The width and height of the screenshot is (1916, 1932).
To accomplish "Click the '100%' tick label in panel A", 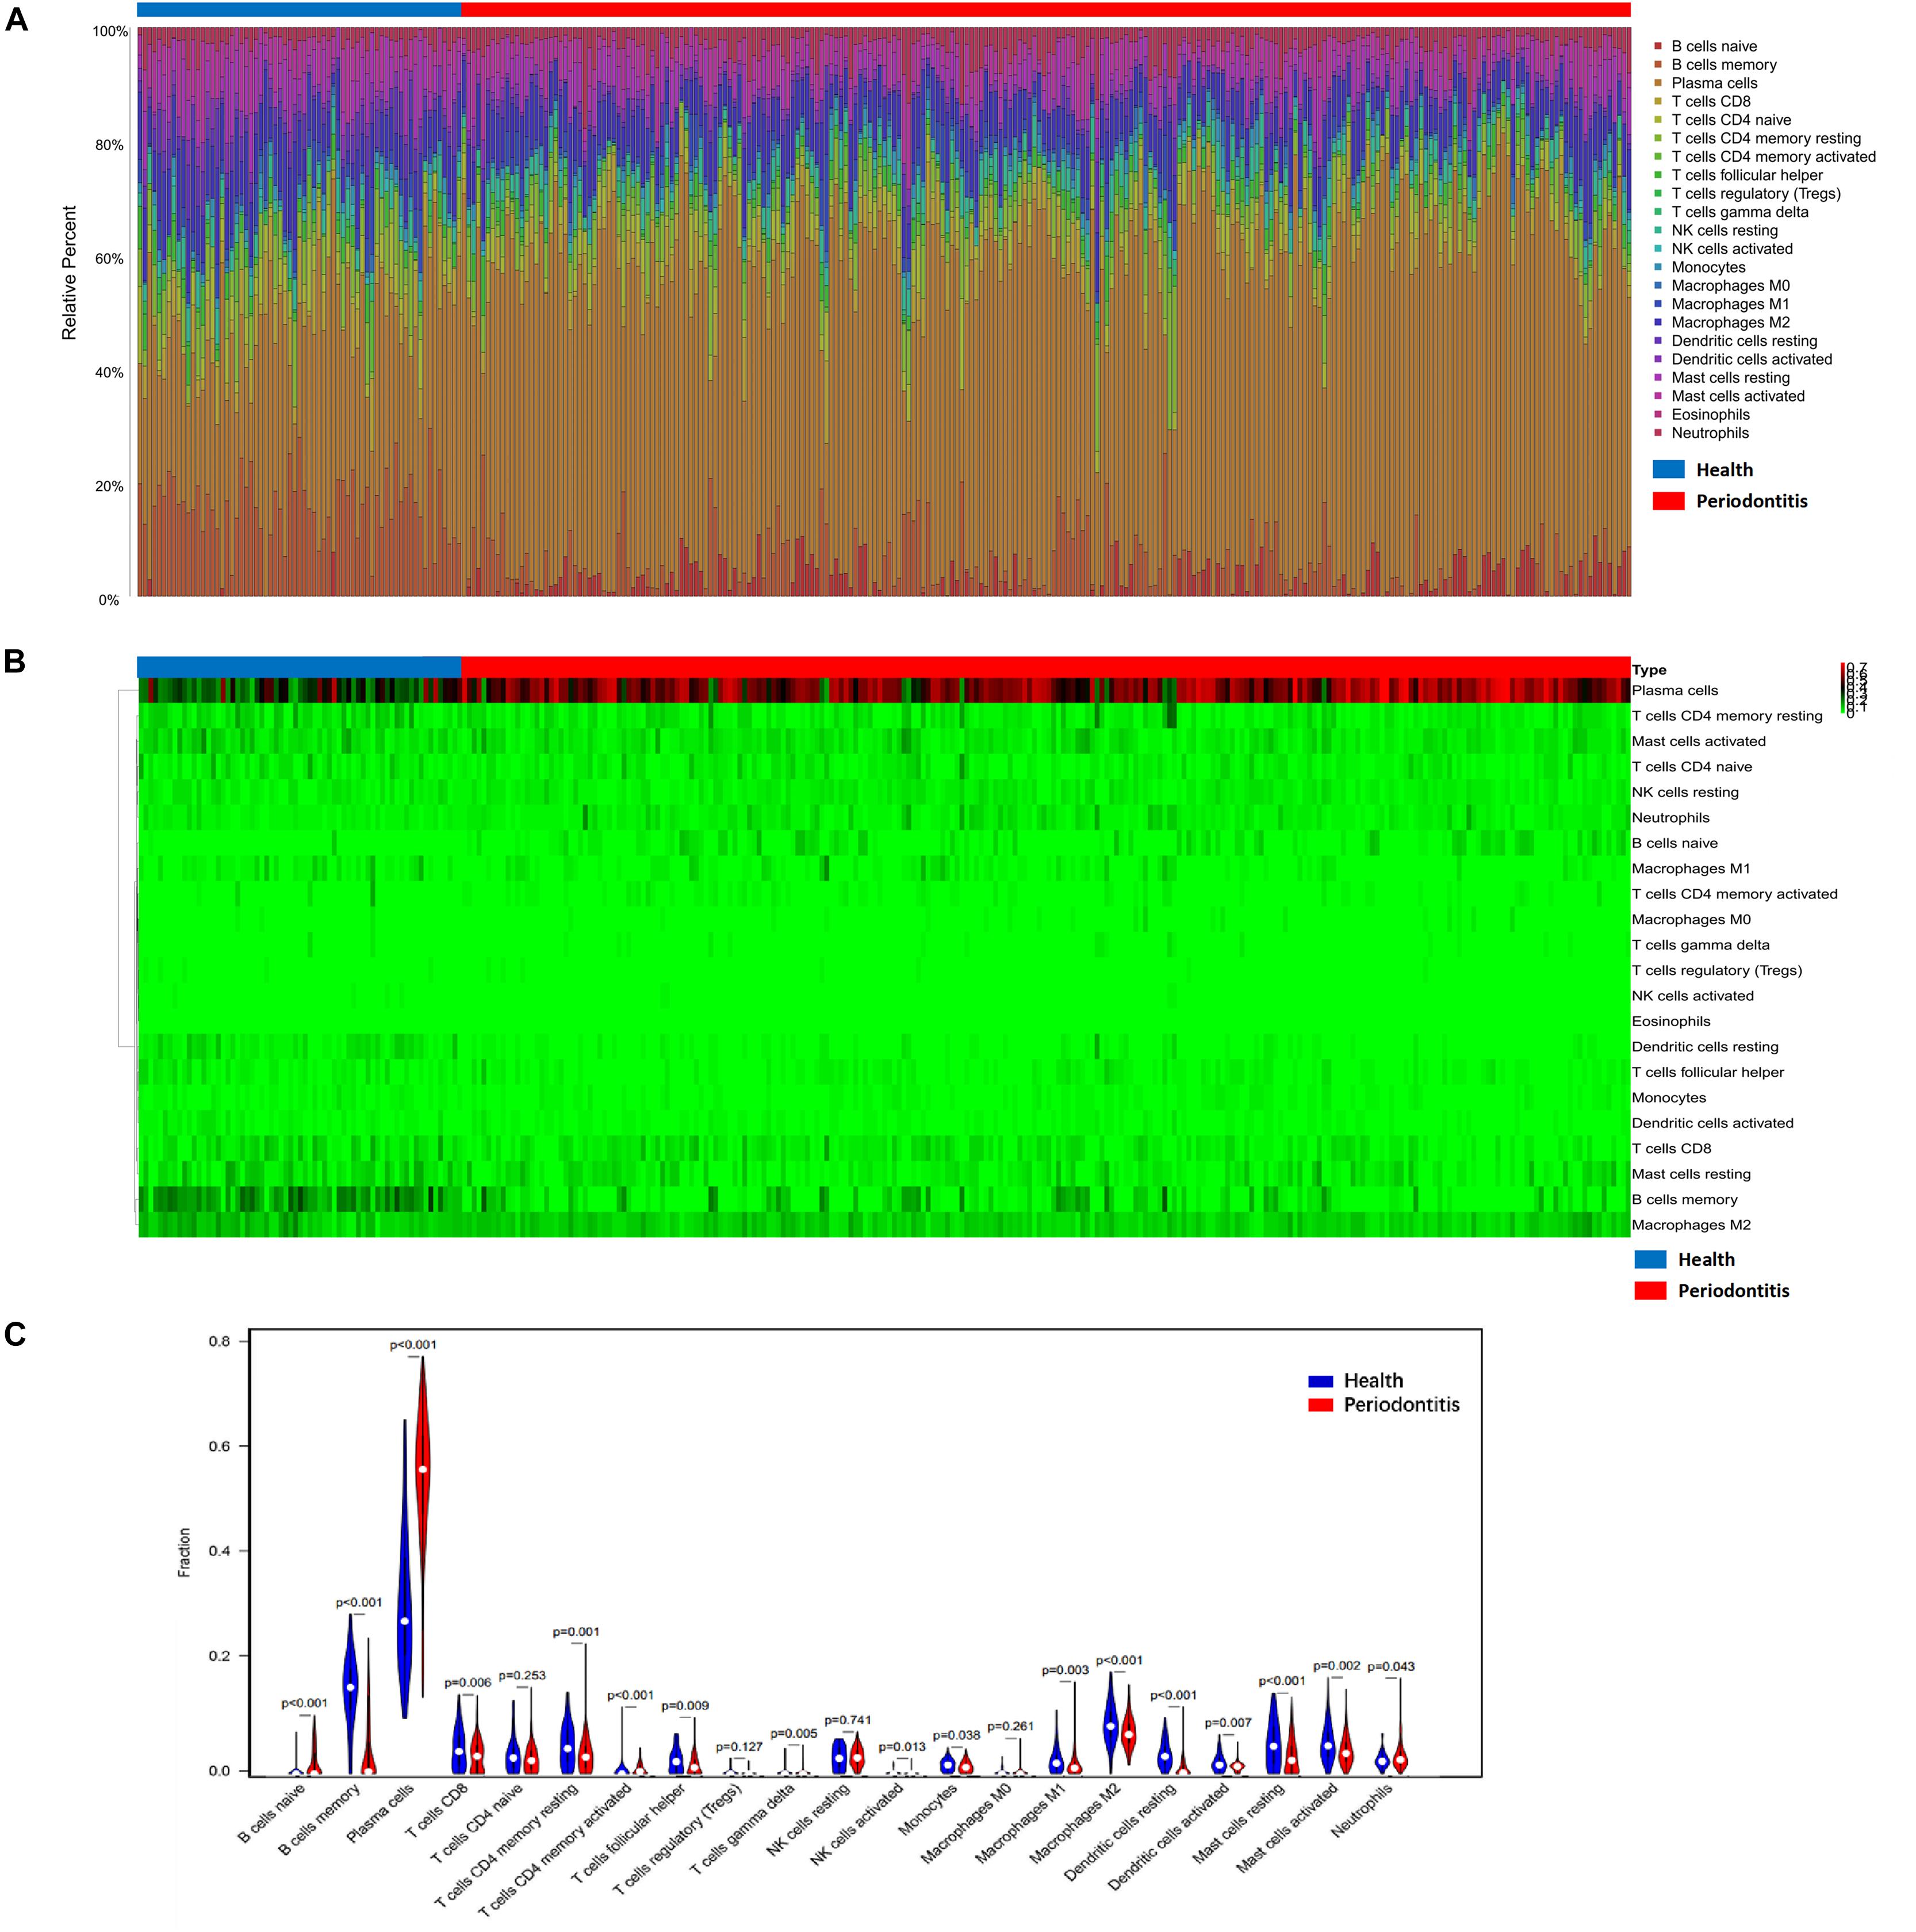I will 110,32.
